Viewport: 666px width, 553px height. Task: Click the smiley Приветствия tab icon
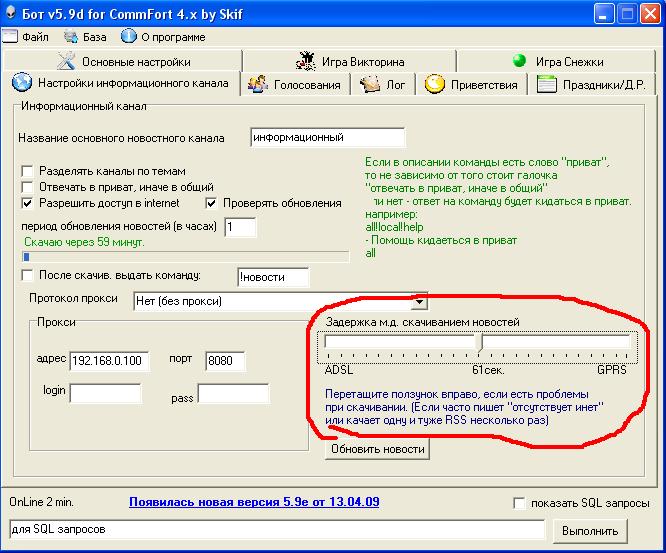[x=434, y=84]
